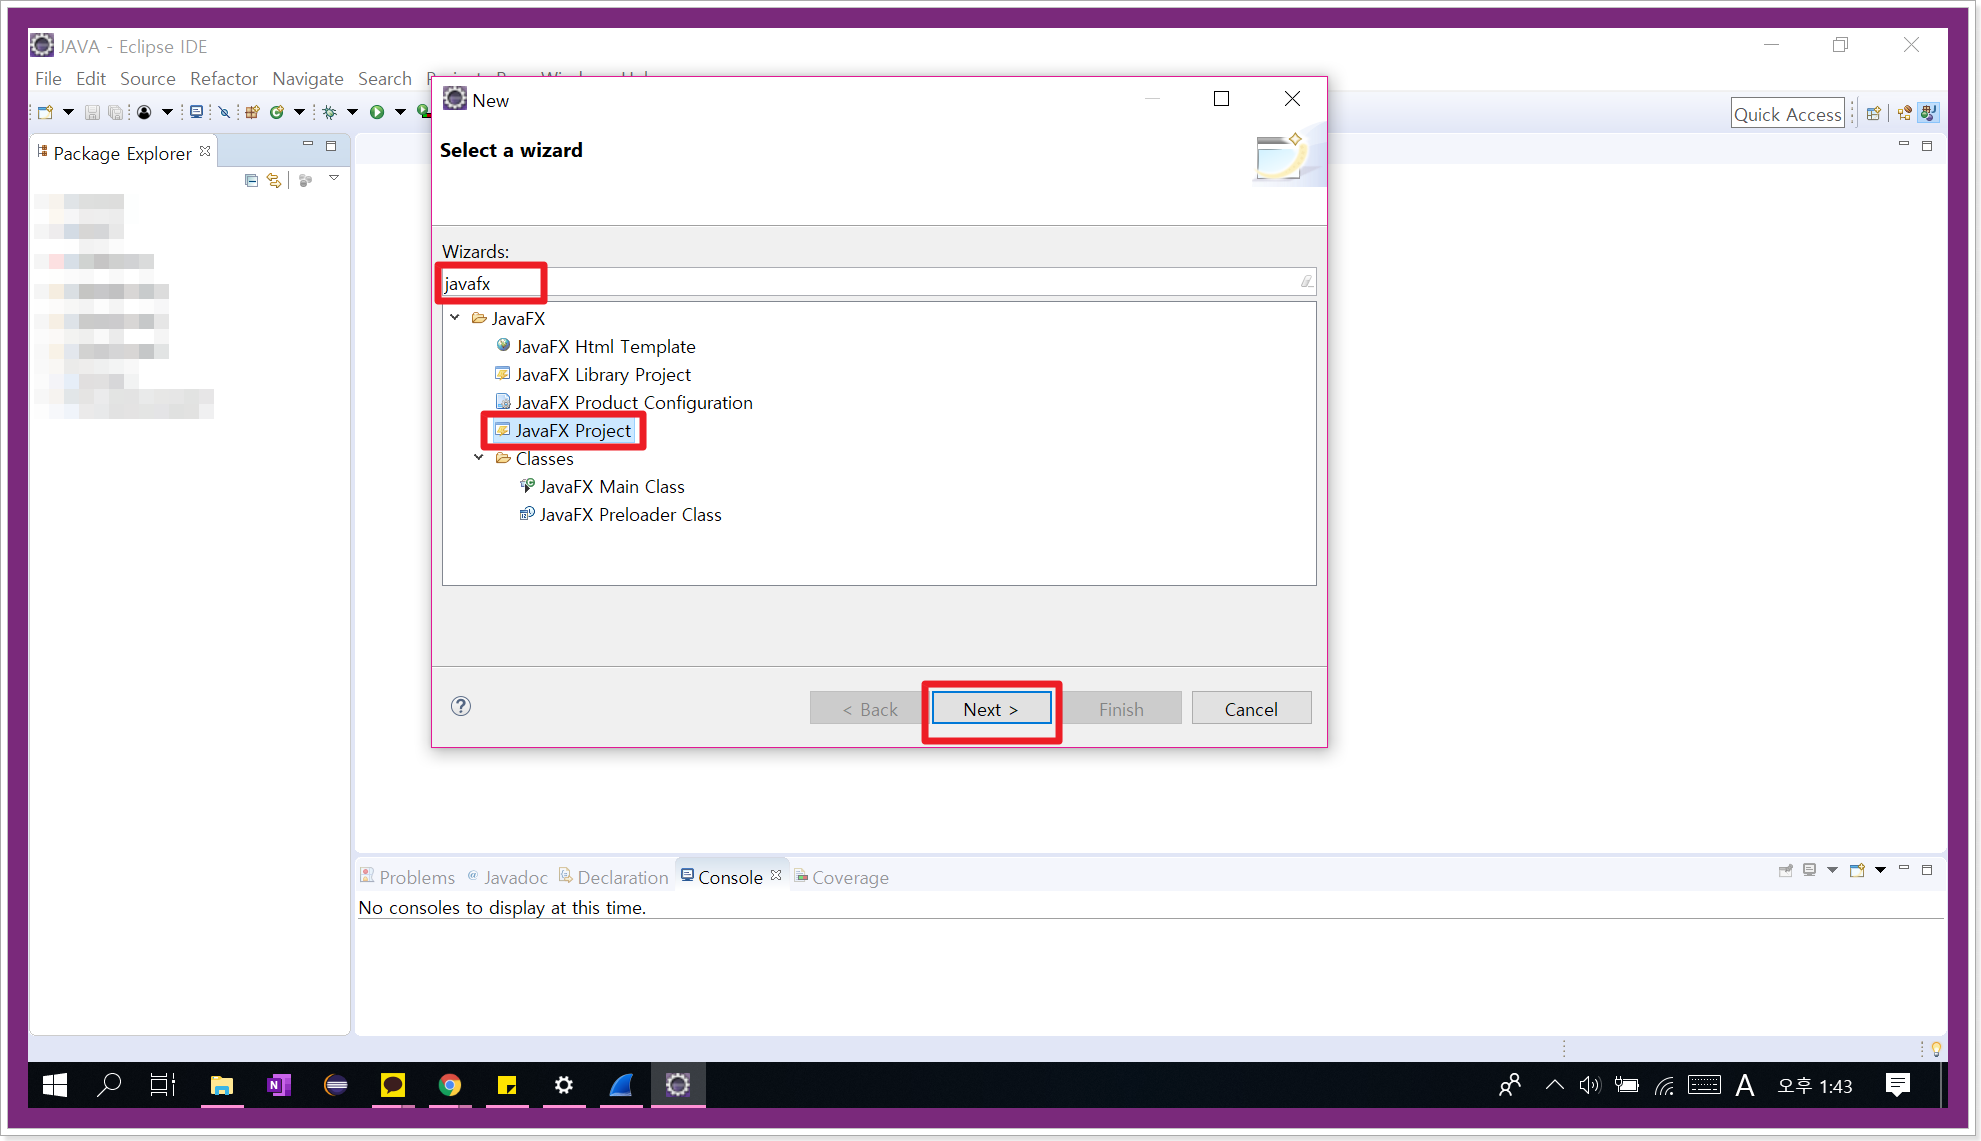This screenshot has width=1981, height=1141.
Task: Switch to the Declaration tab
Action: pos(614,877)
